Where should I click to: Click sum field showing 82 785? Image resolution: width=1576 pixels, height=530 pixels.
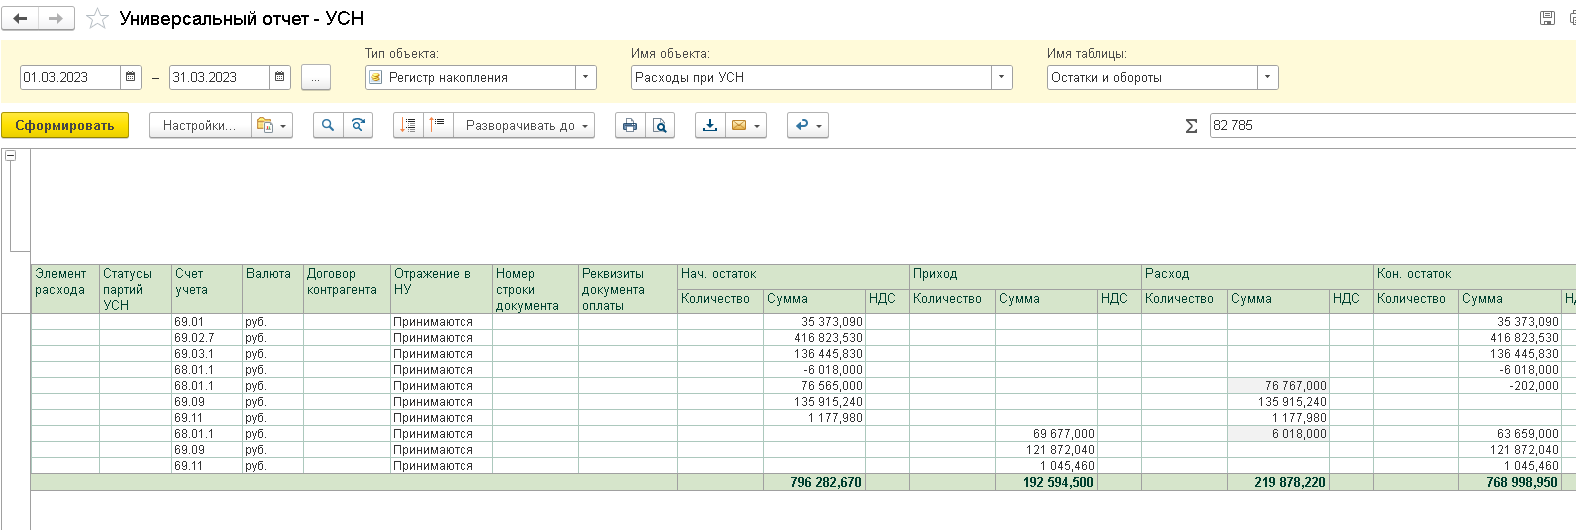click(x=1392, y=125)
